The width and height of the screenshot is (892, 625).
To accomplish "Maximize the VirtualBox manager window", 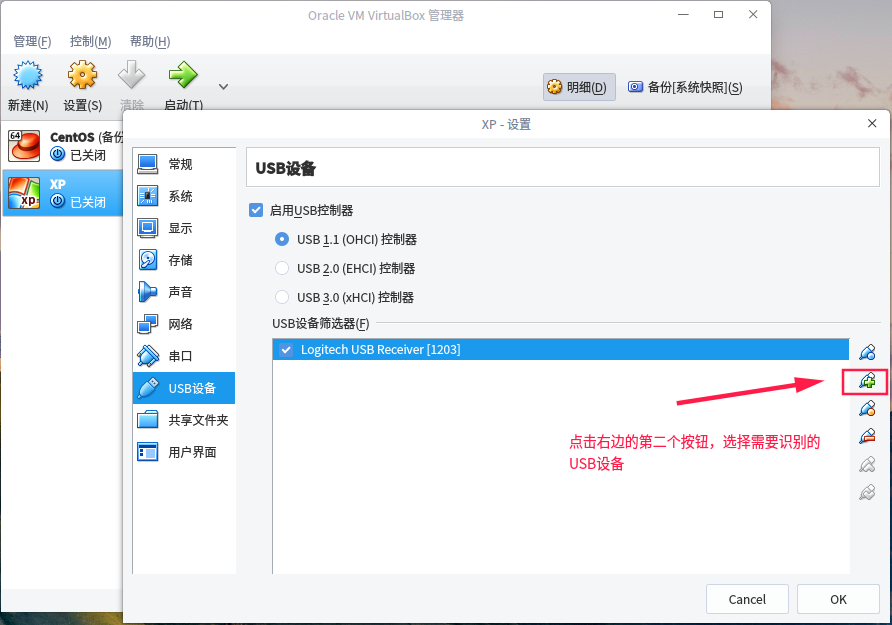I will pos(718,15).
